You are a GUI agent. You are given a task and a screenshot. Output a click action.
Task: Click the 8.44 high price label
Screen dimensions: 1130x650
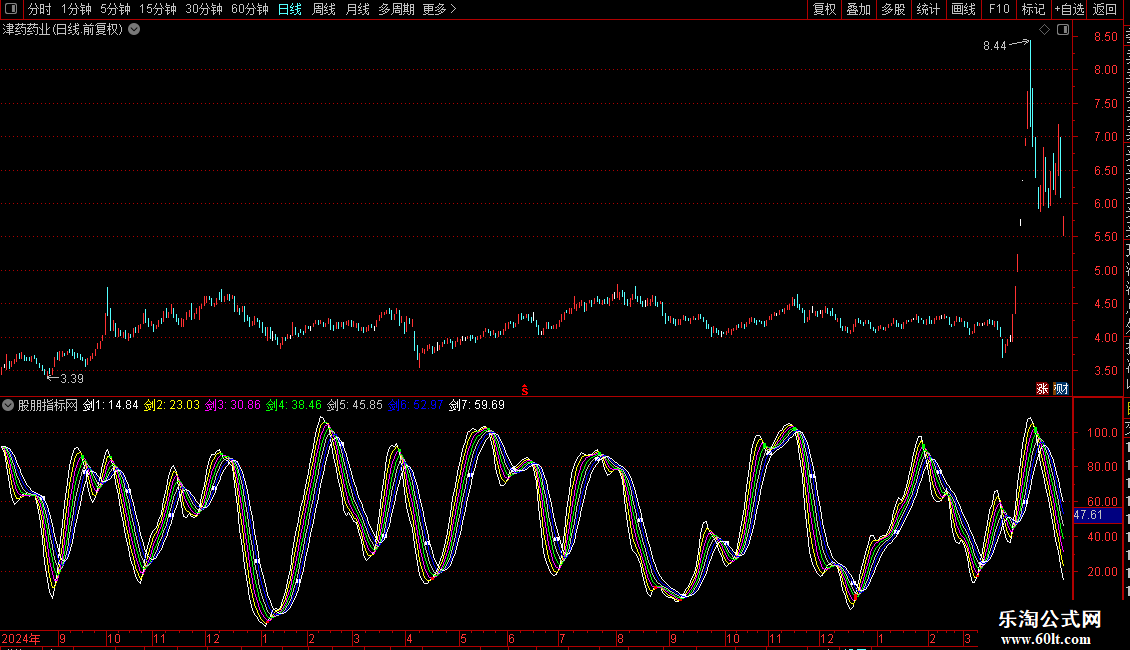(x=995, y=46)
